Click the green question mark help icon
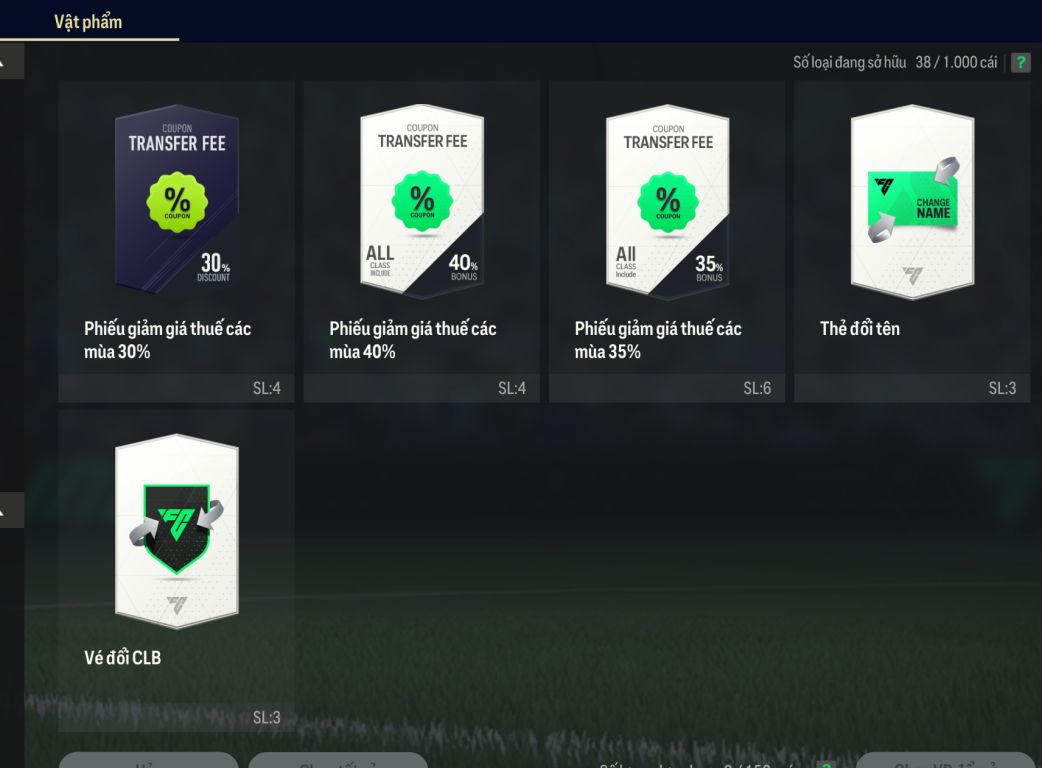 1021,63
